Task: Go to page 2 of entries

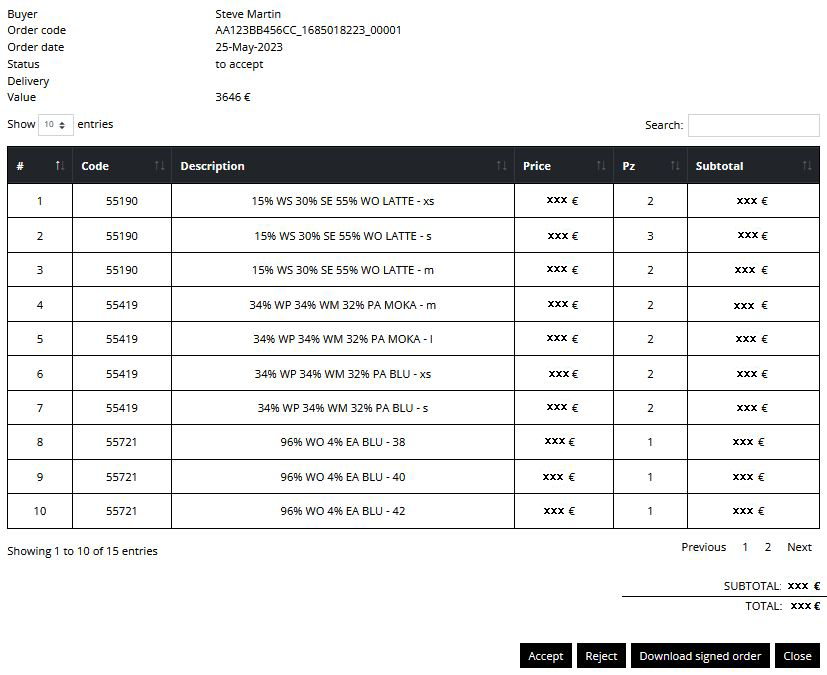Action: click(767, 547)
